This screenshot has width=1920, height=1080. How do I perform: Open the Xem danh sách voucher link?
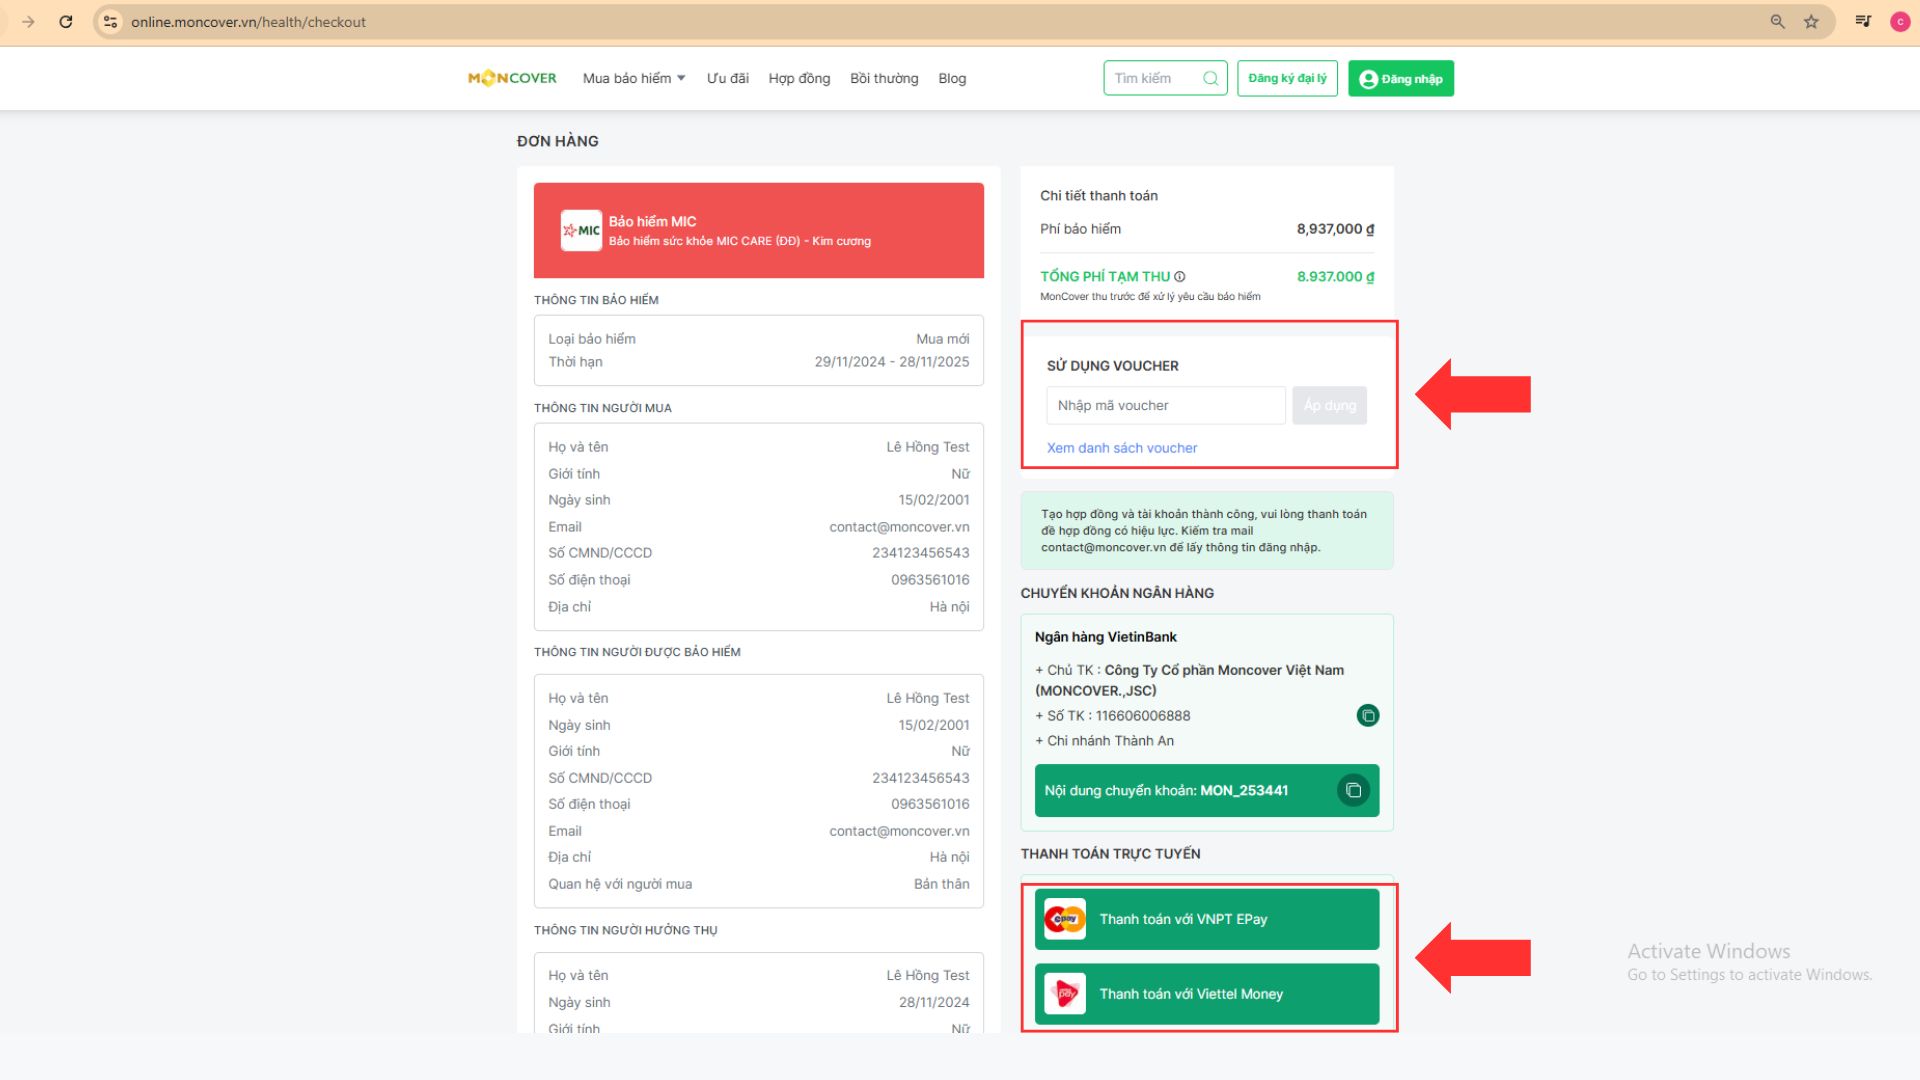1121,448
